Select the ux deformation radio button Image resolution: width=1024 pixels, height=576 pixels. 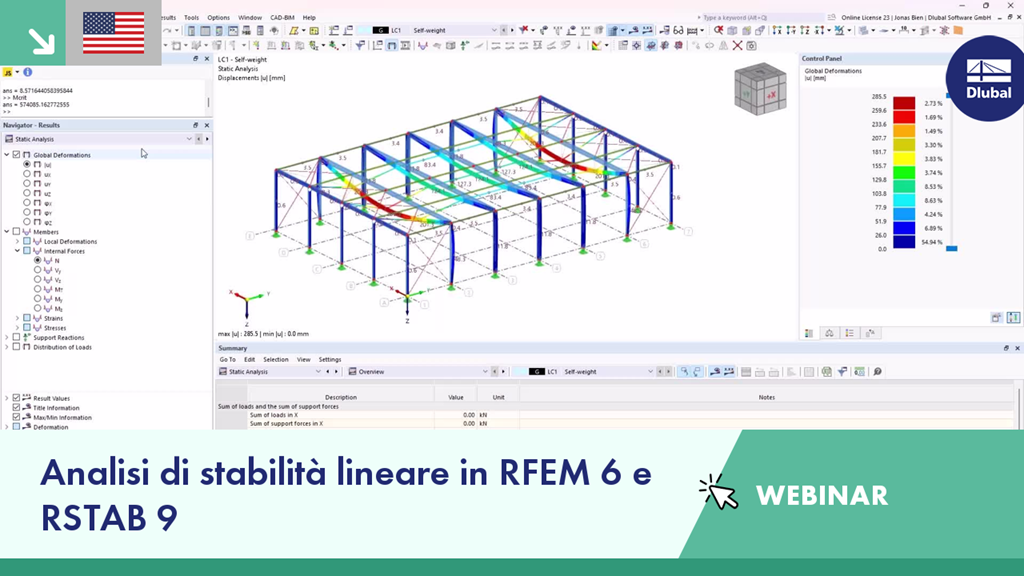tap(27, 174)
